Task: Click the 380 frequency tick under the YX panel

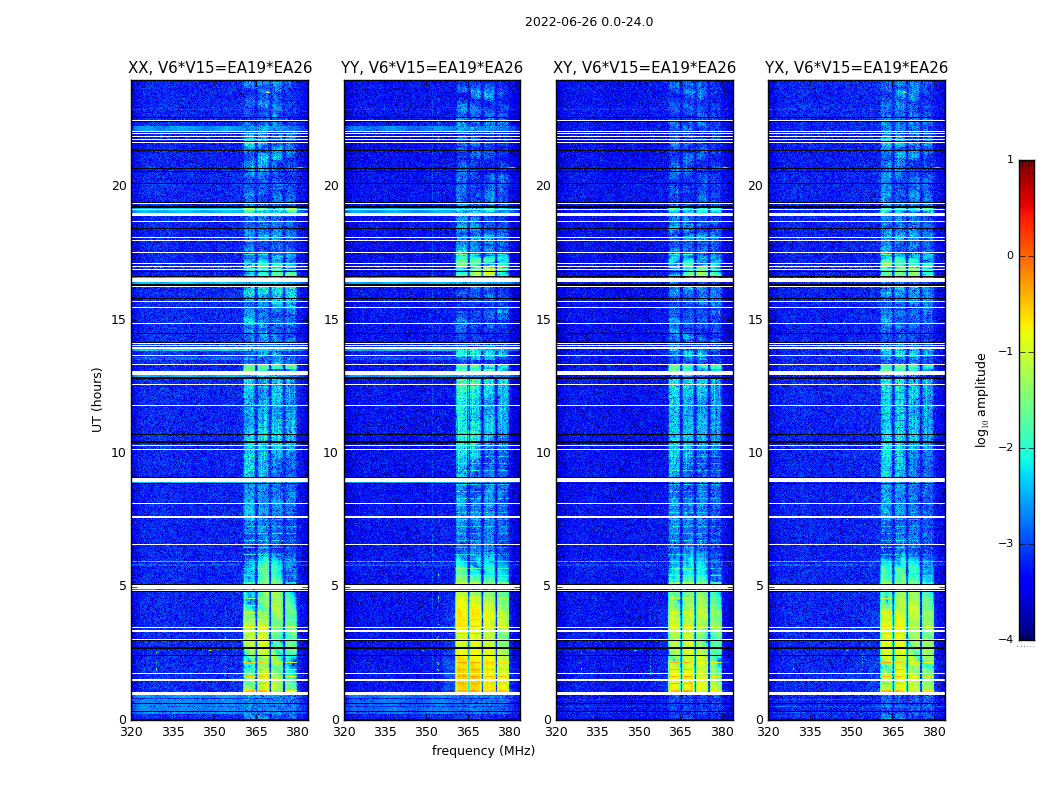Action: [x=934, y=732]
